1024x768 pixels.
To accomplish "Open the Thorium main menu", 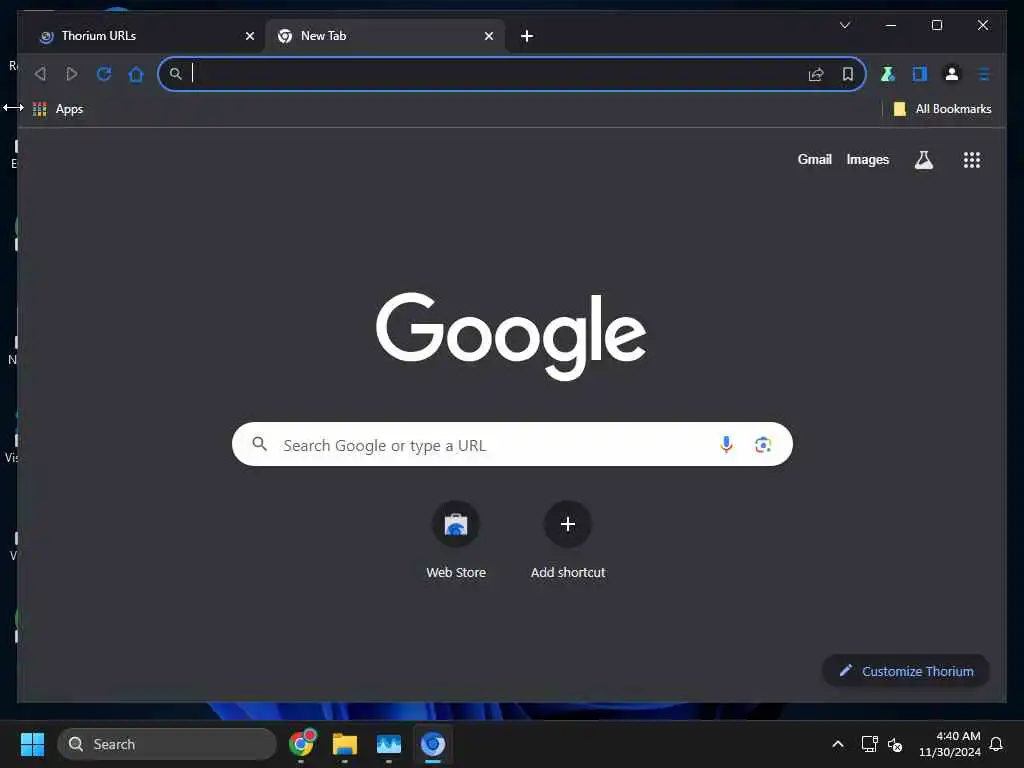I will (984, 74).
